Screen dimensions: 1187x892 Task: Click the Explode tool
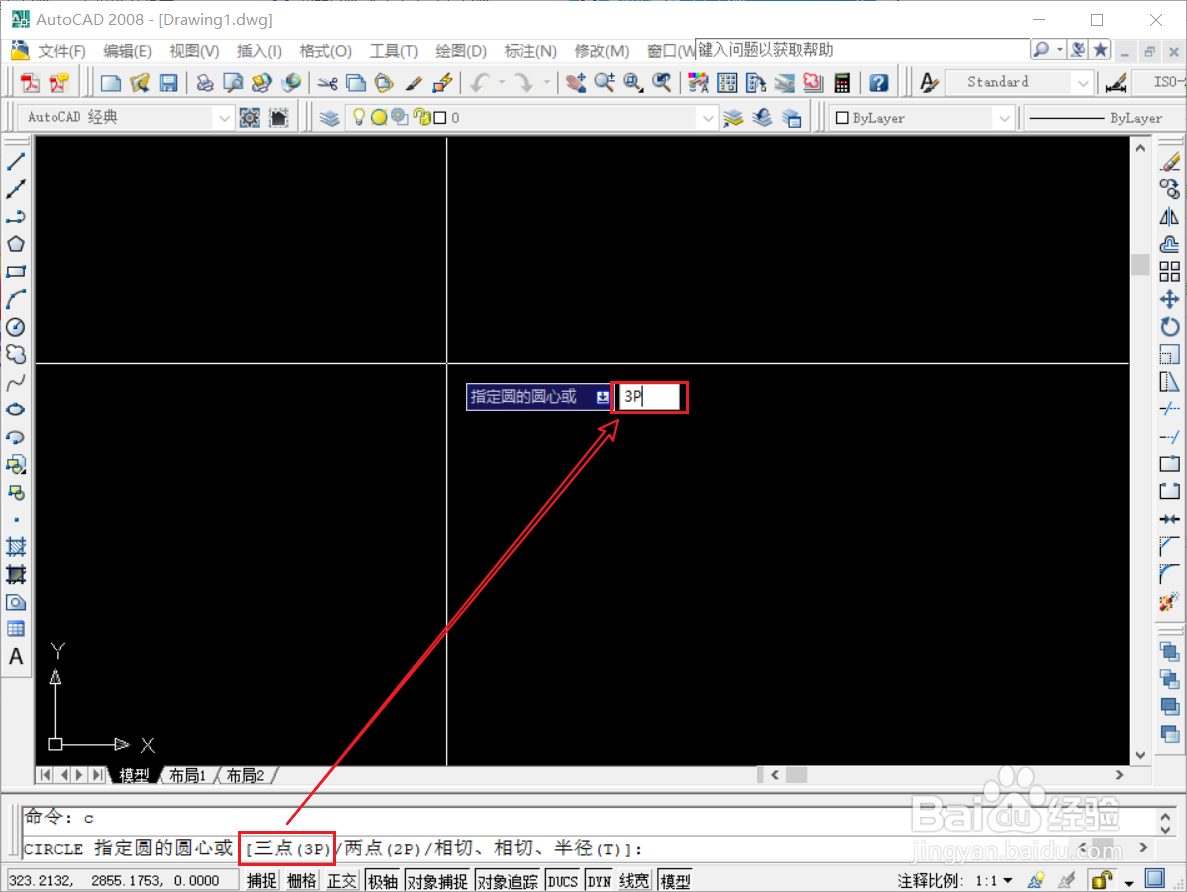click(x=1170, y=603)
